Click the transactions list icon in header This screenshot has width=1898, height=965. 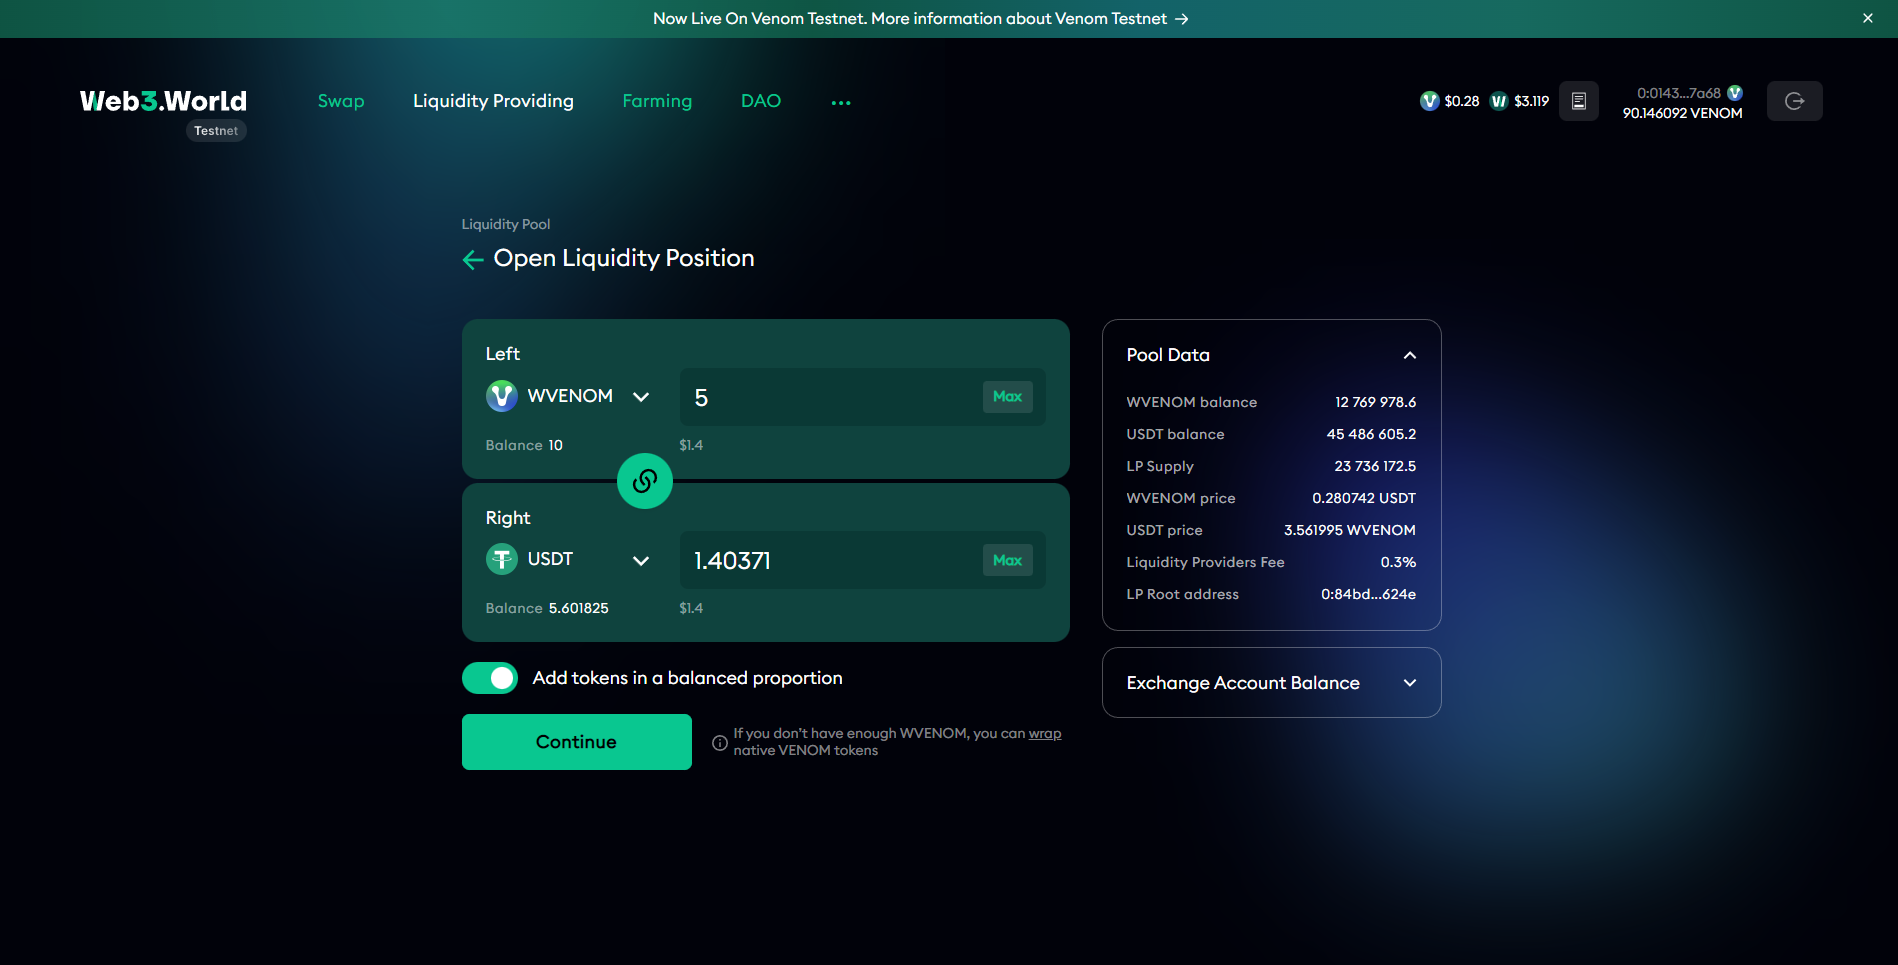click(x=1578, y=101)
